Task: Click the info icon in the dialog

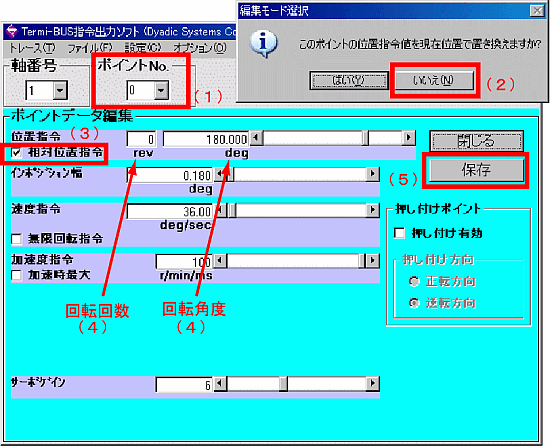Action: point(263,44)
